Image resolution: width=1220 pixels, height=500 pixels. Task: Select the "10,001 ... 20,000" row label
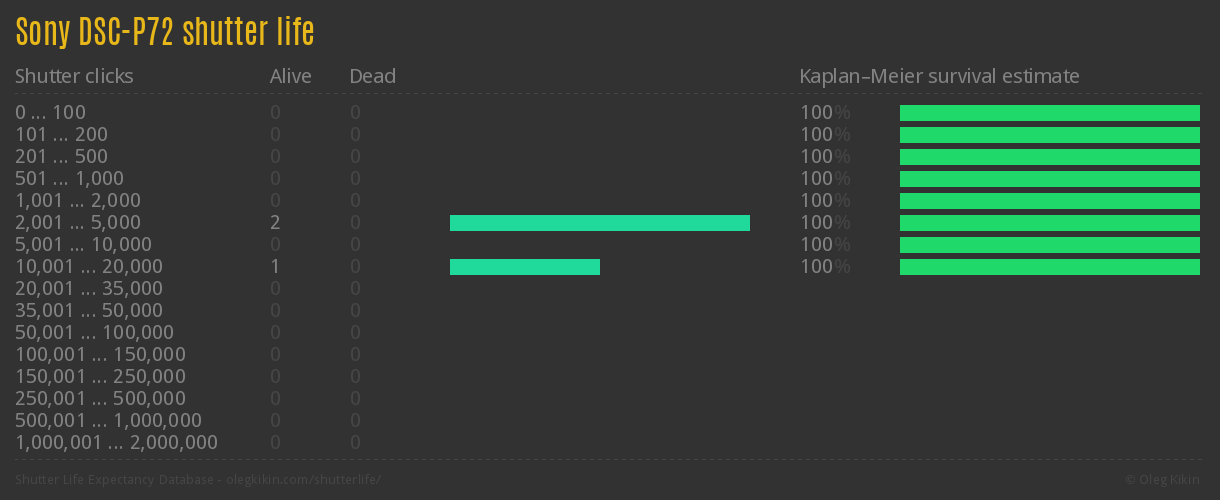[x=89, y=267]
